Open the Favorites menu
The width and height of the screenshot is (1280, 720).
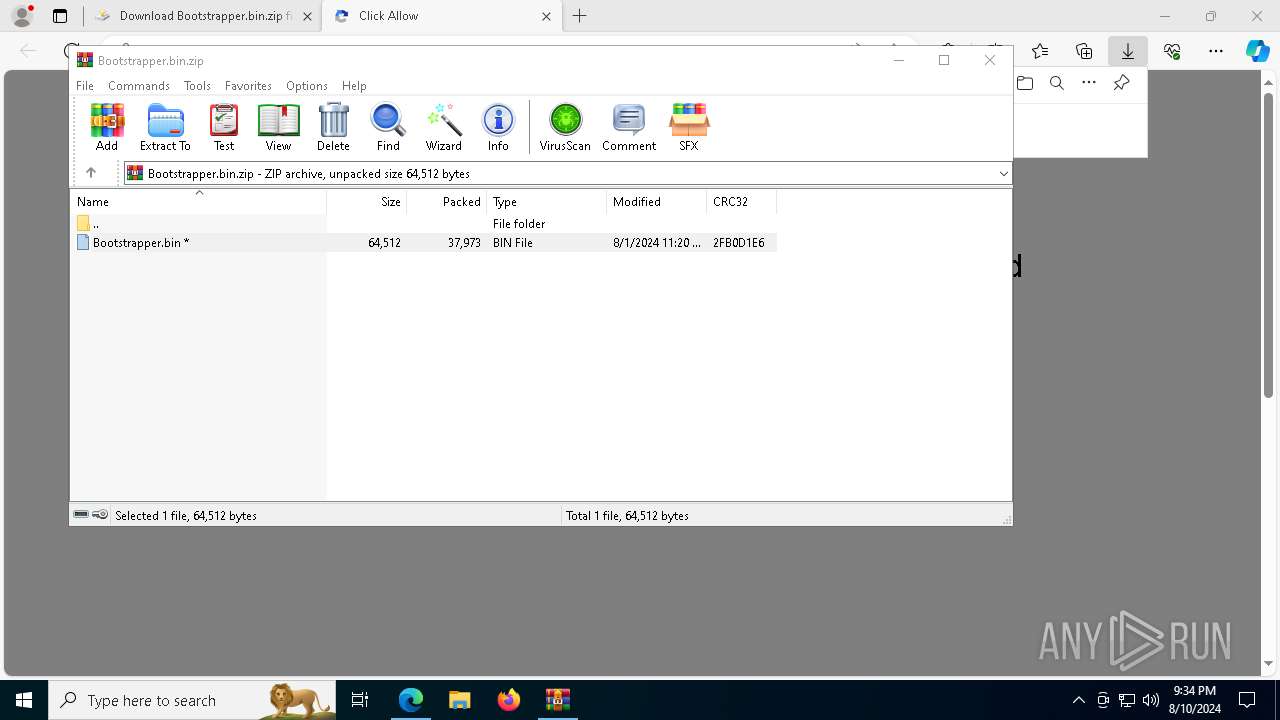(248, 86)
